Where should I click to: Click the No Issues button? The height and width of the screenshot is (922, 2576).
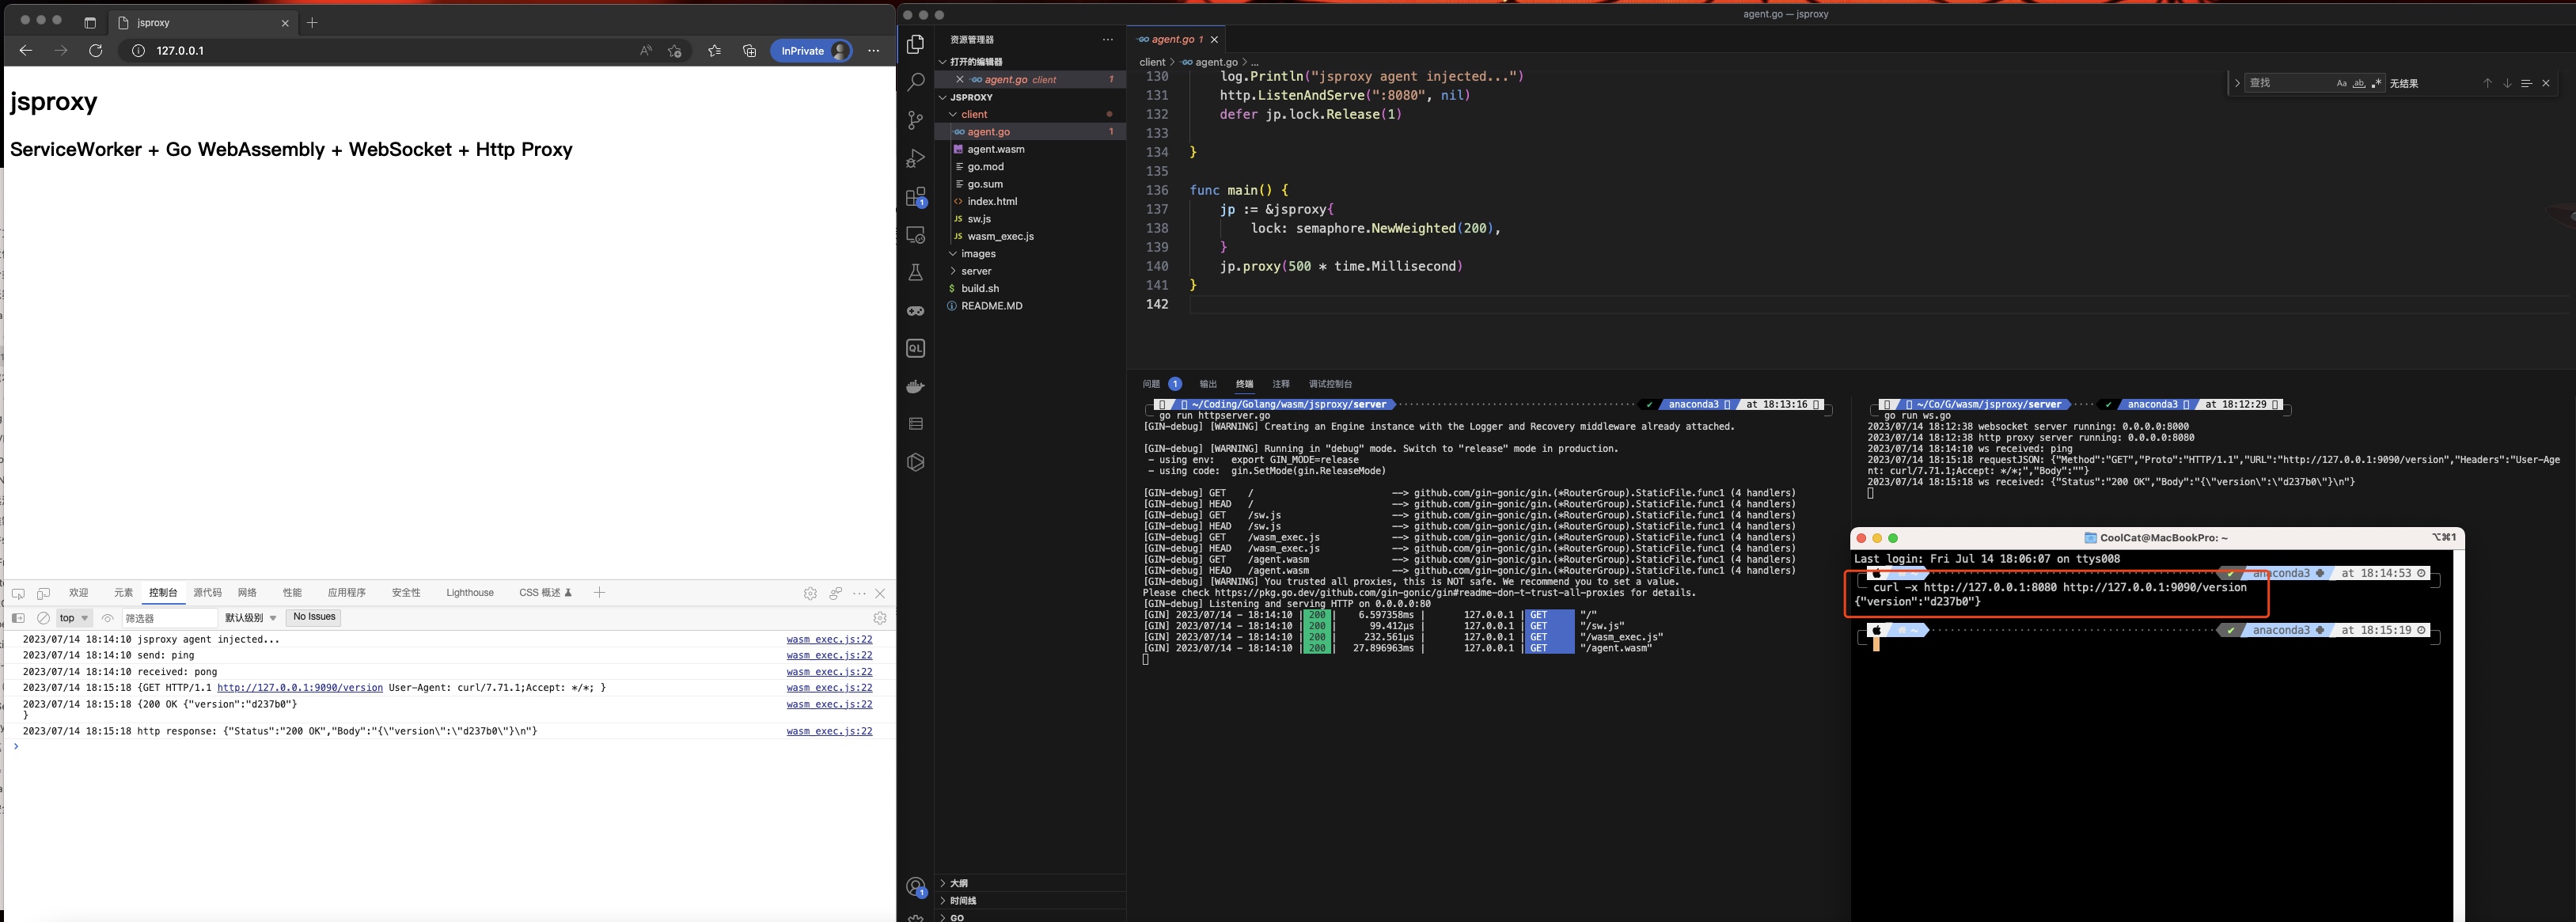[314, 617]
